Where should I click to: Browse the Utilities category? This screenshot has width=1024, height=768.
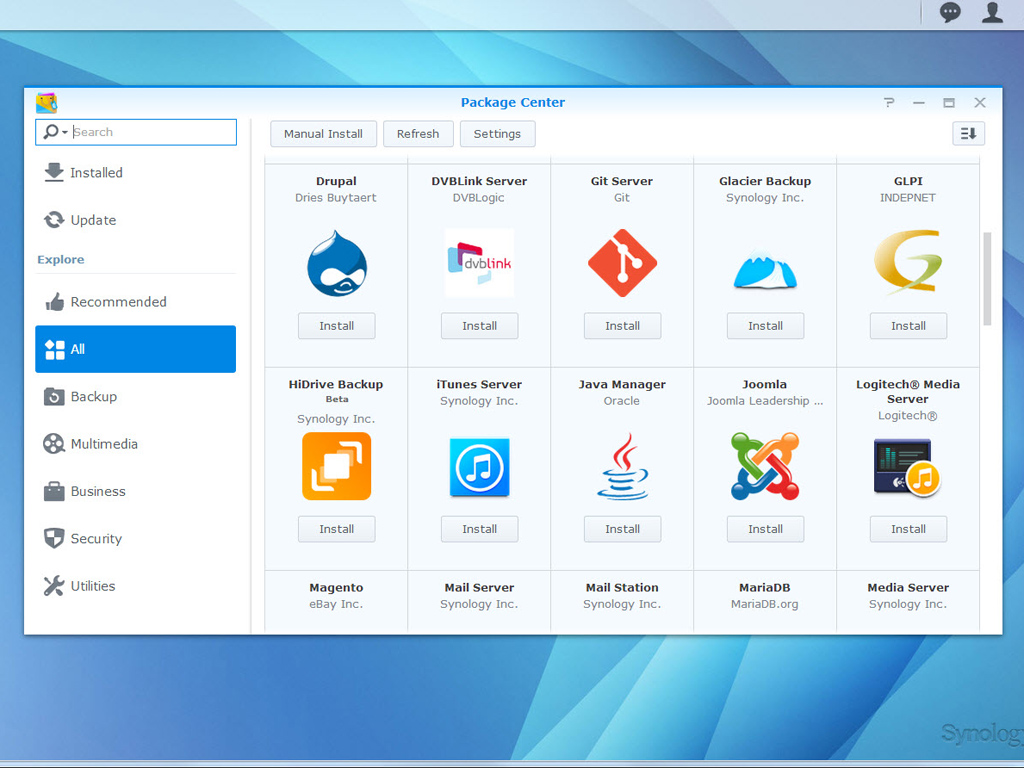pyautogui.click(x=136, y=586)
